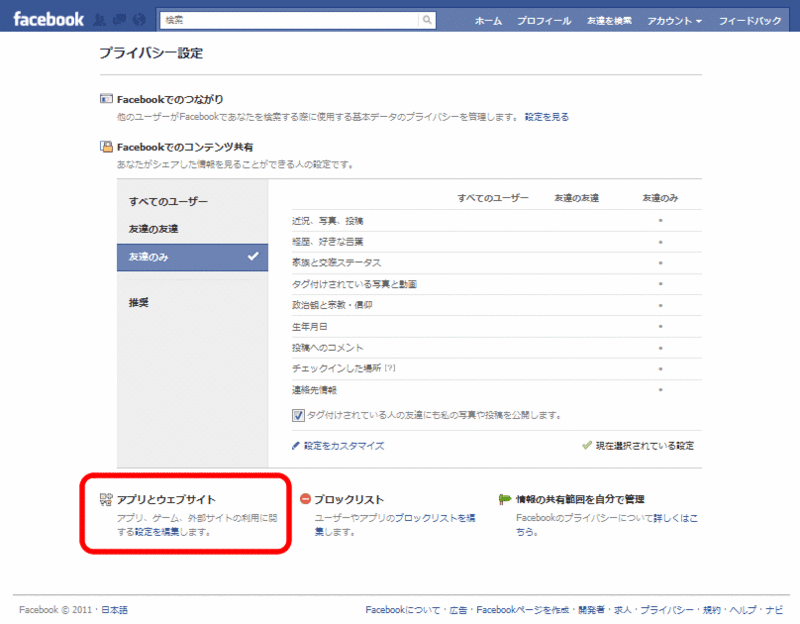
Task: Click the pencil icon beside 設定をカスタマイズ
Action: pyautogui.click(x=295, y=446)
